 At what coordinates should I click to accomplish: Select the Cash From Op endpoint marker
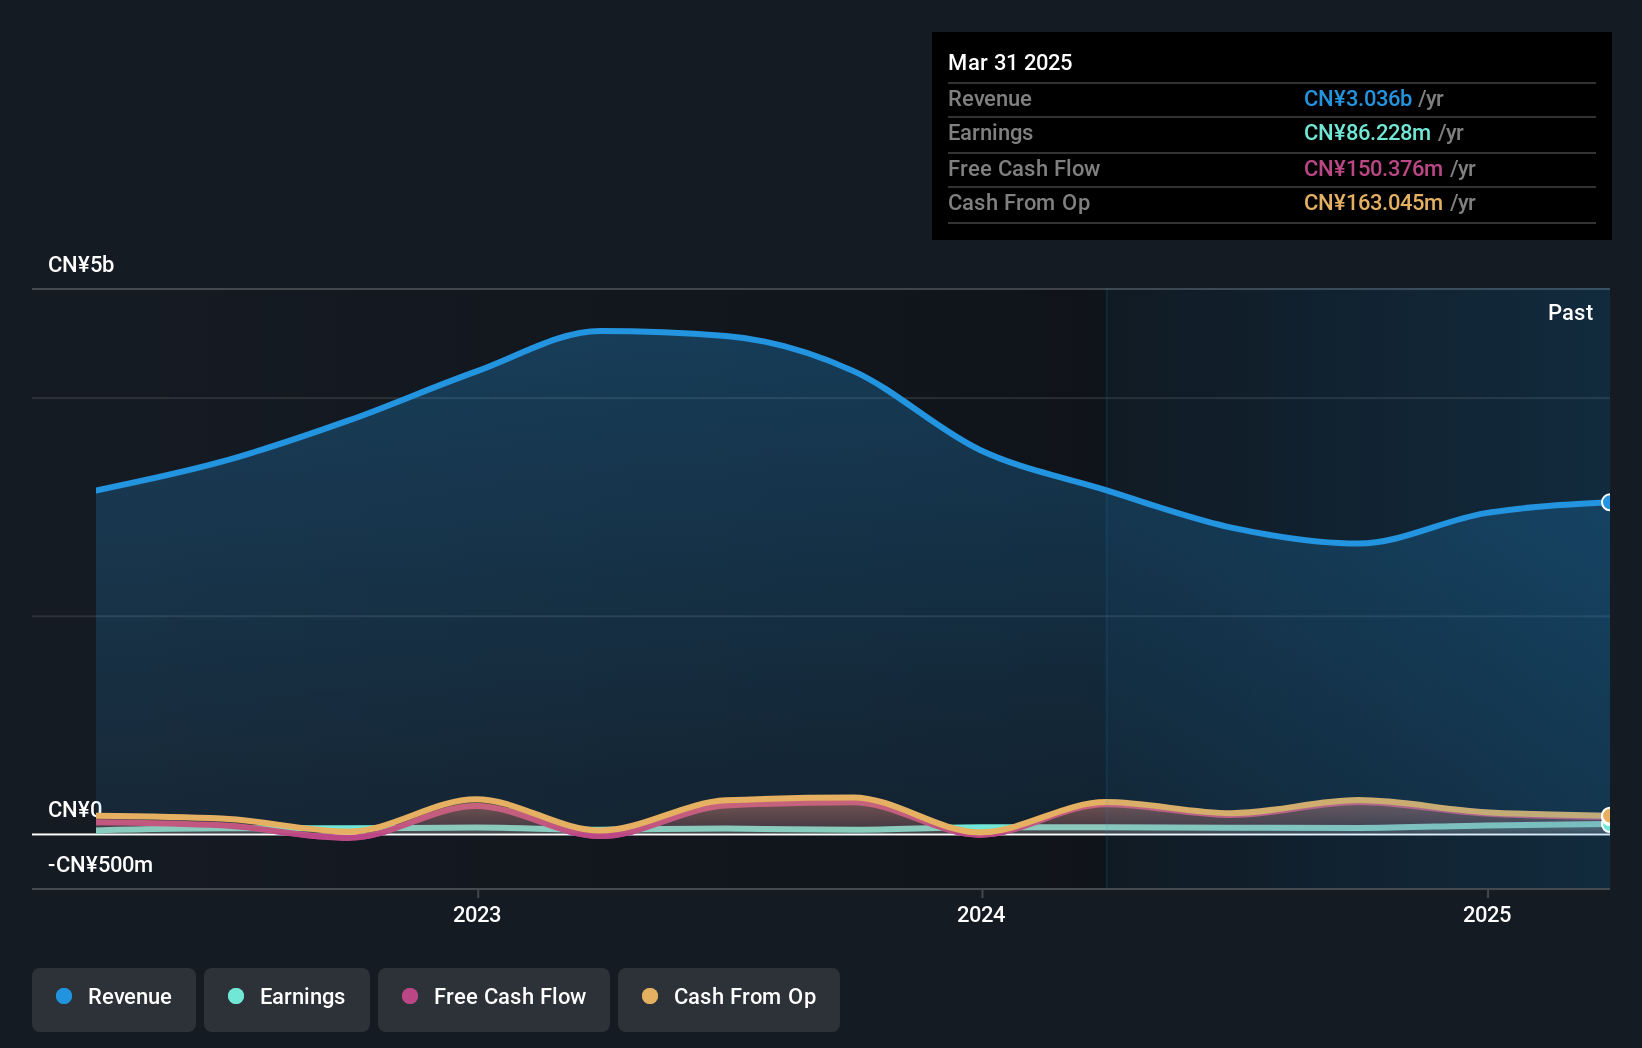[1607, 816]
